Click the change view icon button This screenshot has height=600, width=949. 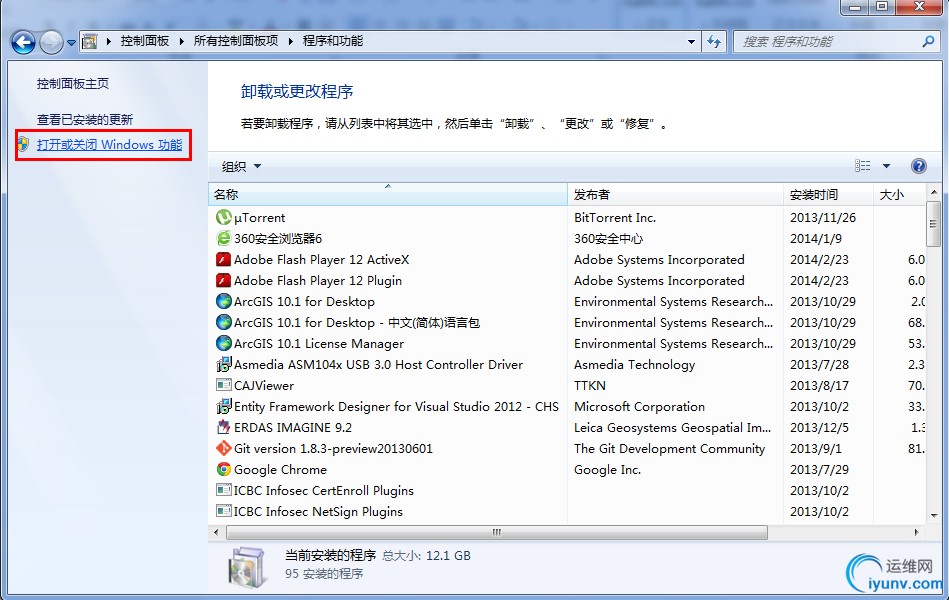click(862, 166)
